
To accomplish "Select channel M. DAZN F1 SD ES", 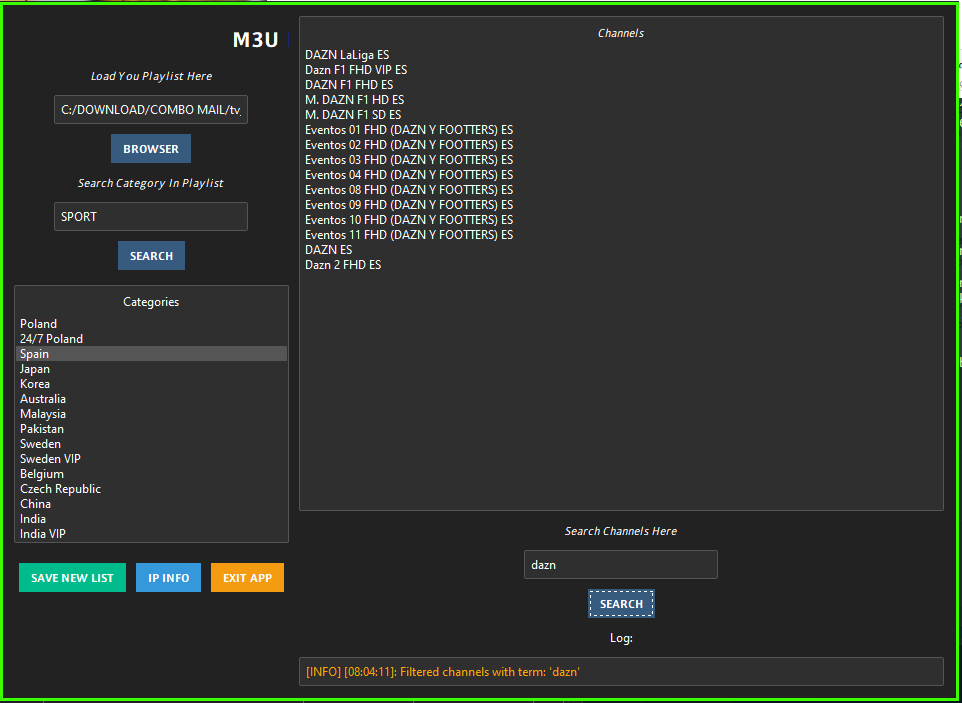I will pos(621,115).
